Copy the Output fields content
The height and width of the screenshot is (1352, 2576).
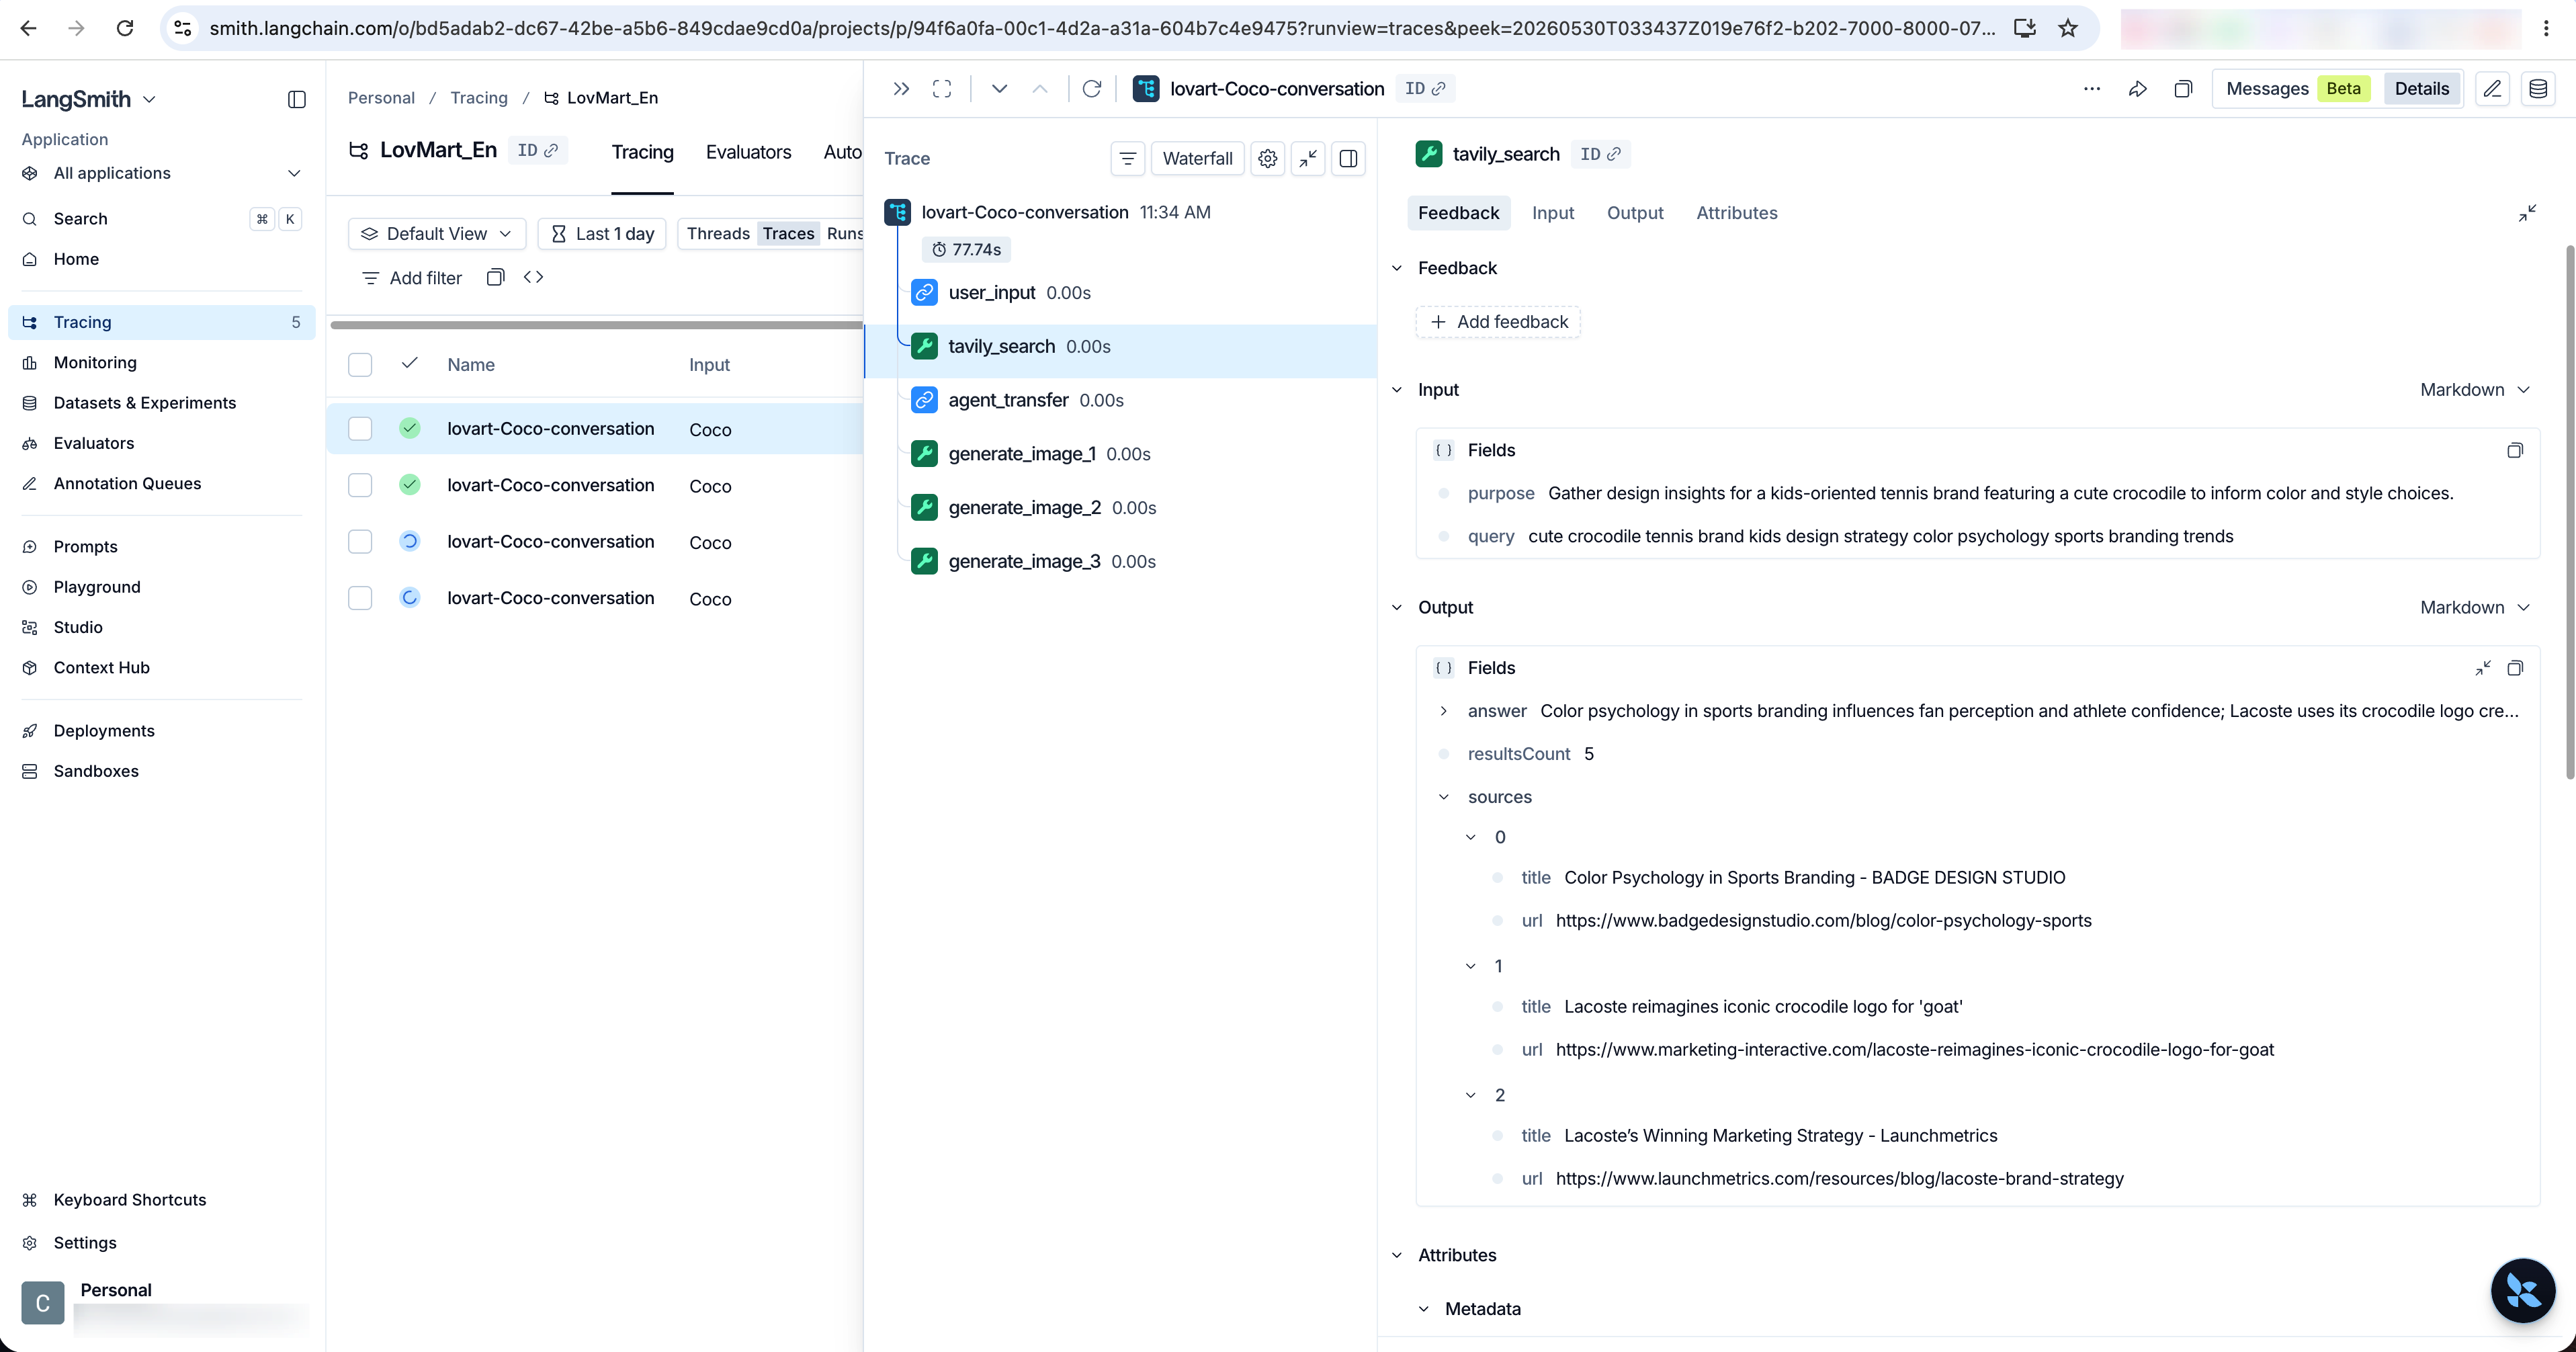click(x=2515, y=668)
